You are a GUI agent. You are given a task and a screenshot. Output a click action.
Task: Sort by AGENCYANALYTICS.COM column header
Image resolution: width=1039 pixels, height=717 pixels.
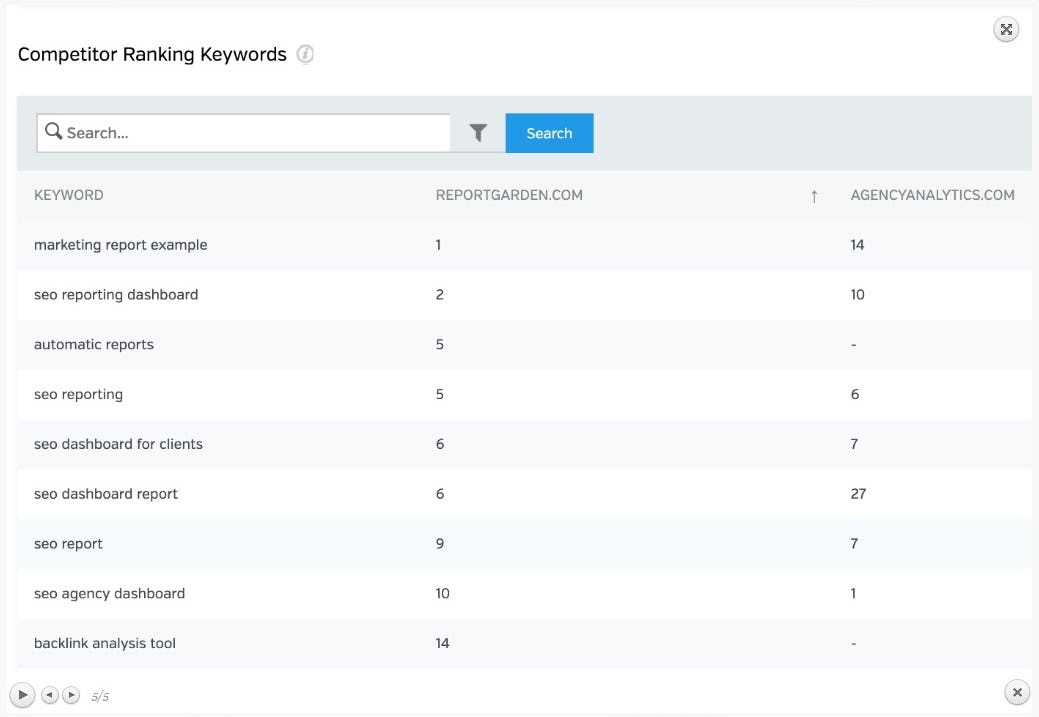(932, 195)
